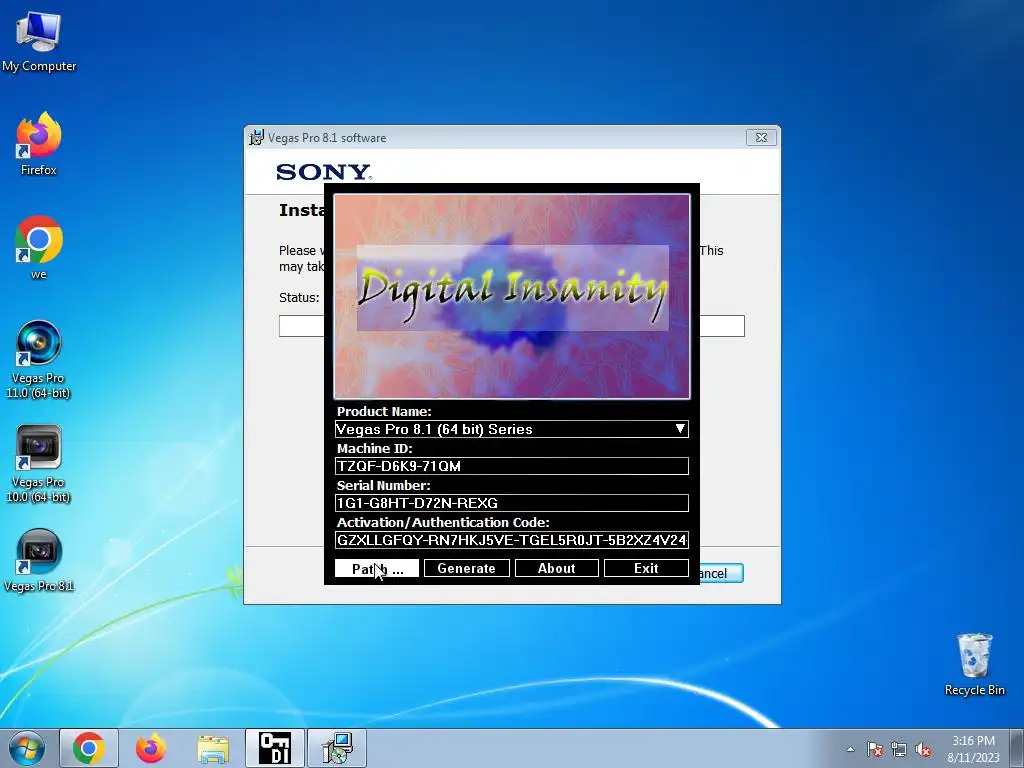Click the Generate button

coord(466,568)
